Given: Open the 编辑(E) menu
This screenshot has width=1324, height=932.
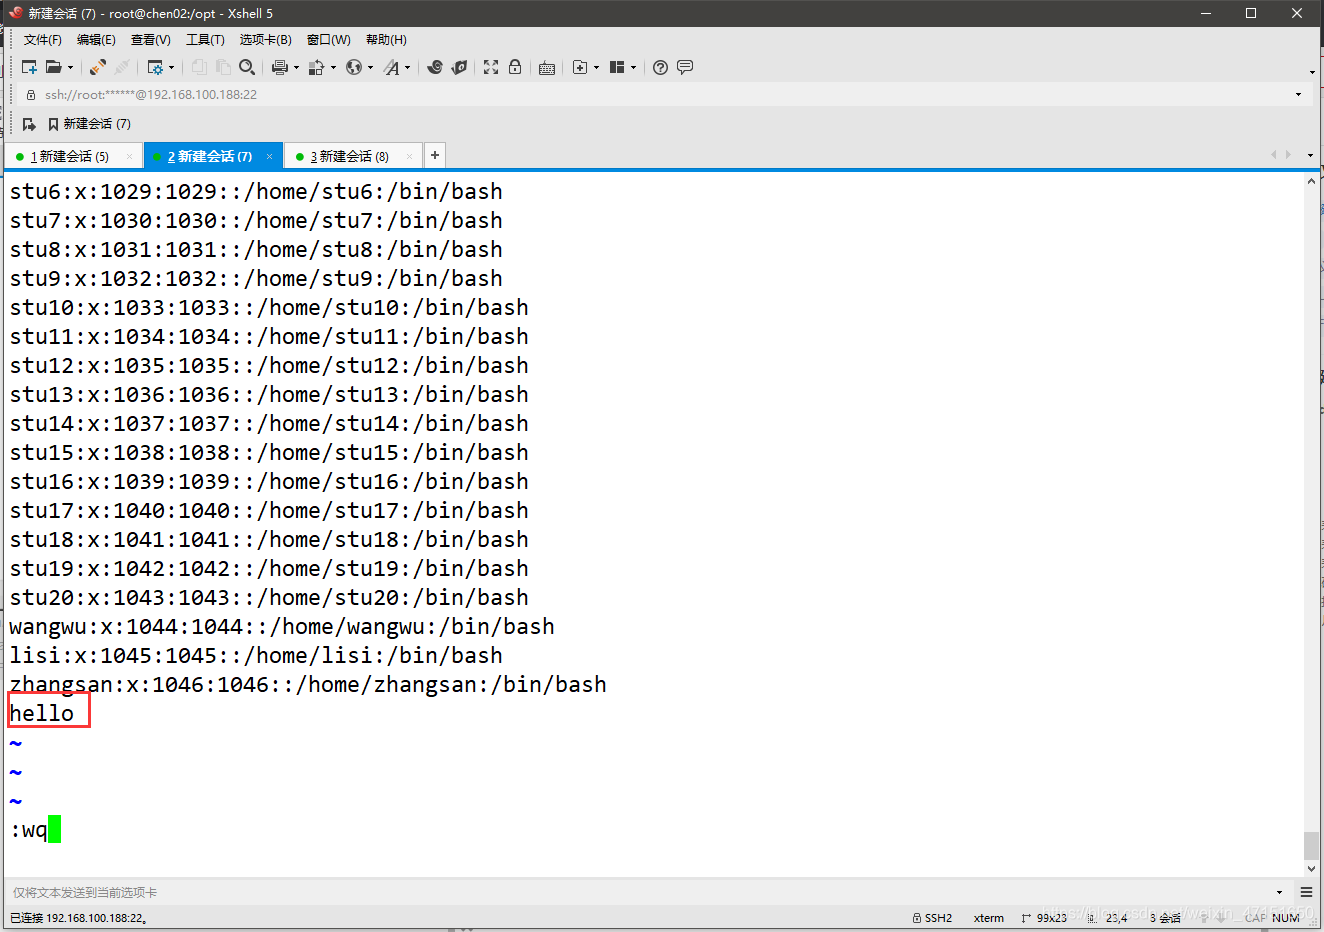Looking at the screenshot, I should pyautogui.click(x=96, y=40).
